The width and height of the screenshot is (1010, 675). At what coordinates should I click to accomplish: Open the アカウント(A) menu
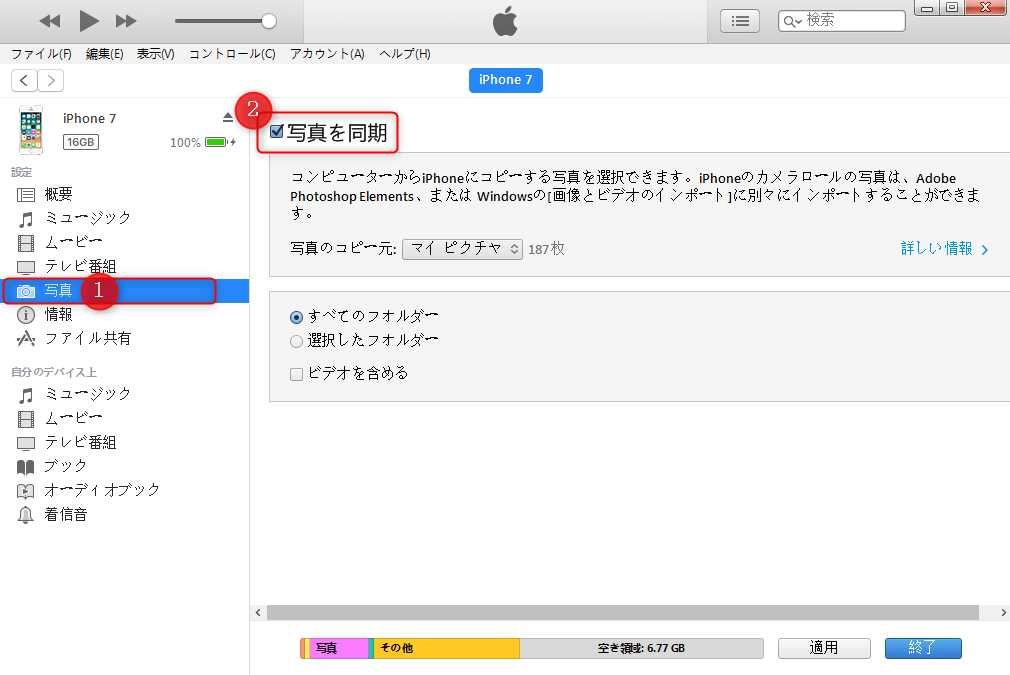click(x=327, y=54)
